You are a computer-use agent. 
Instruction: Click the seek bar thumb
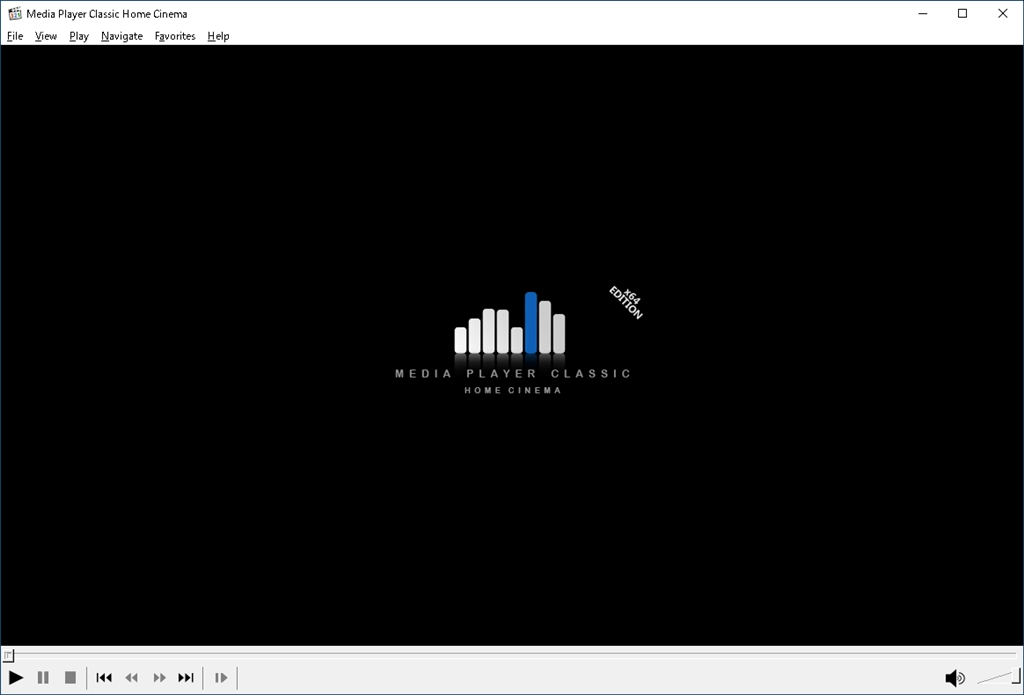click(8, 655)
